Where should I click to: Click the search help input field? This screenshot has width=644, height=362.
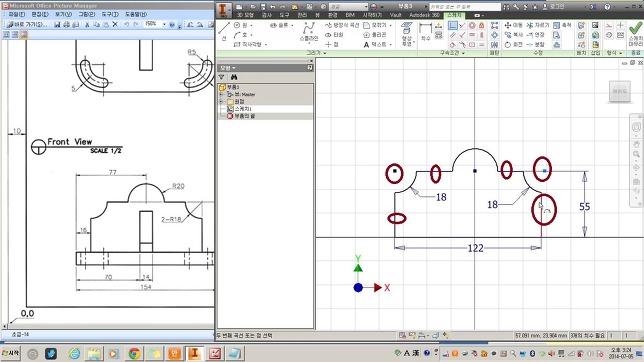[x=465, y=7]
